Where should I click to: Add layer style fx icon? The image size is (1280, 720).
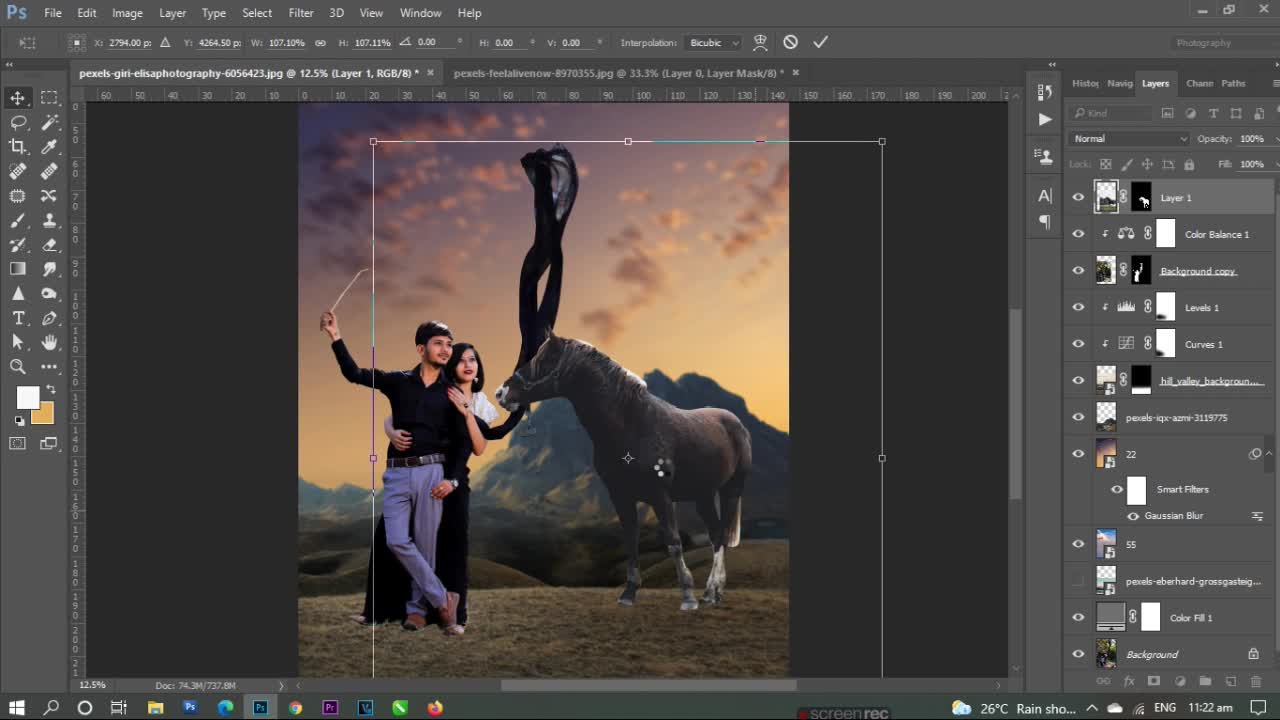(1129, 681)
